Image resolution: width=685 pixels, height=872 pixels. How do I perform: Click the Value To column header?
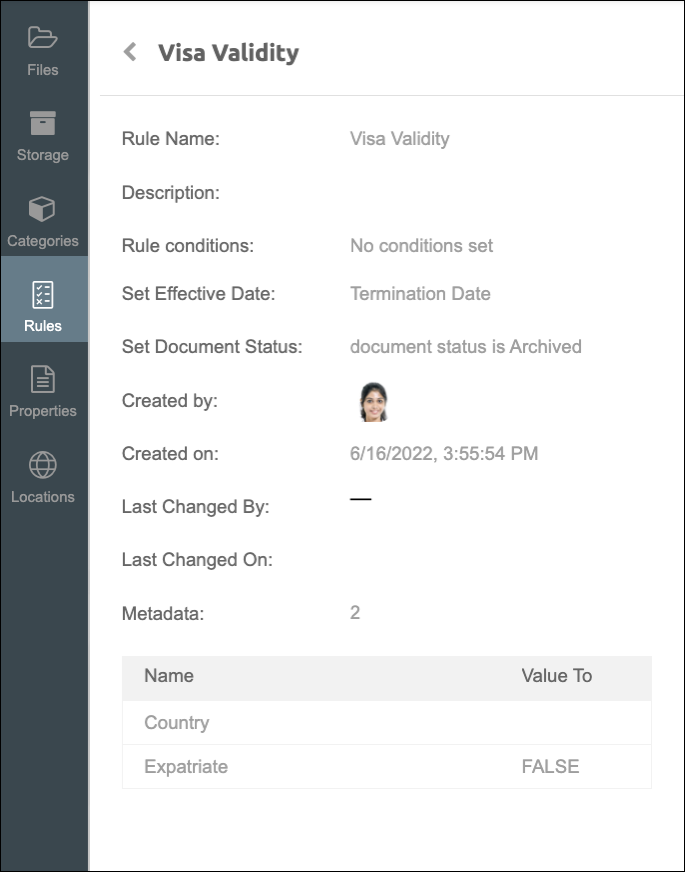point(556,676)
